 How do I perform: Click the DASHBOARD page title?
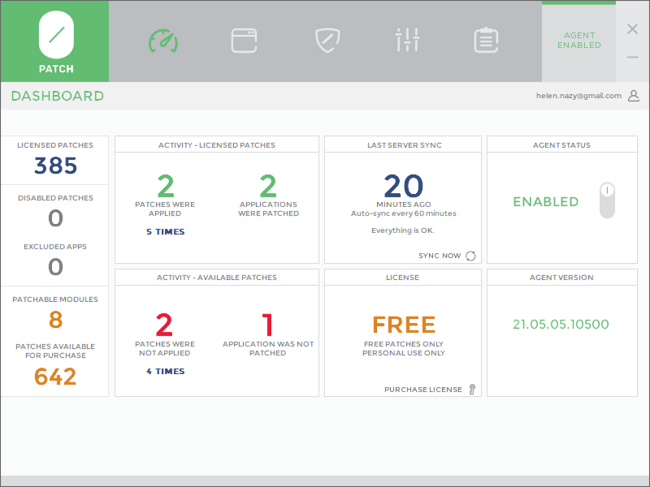tap(57, 96)
